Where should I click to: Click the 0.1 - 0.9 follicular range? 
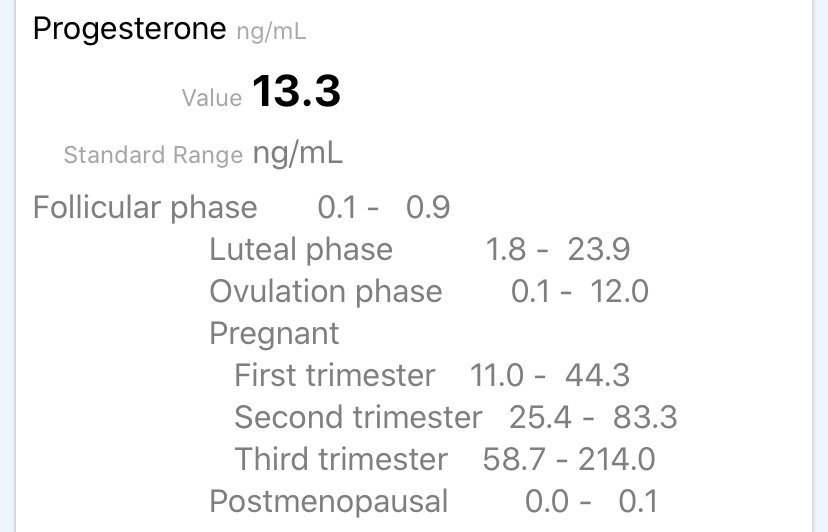(x=384, y=208)
